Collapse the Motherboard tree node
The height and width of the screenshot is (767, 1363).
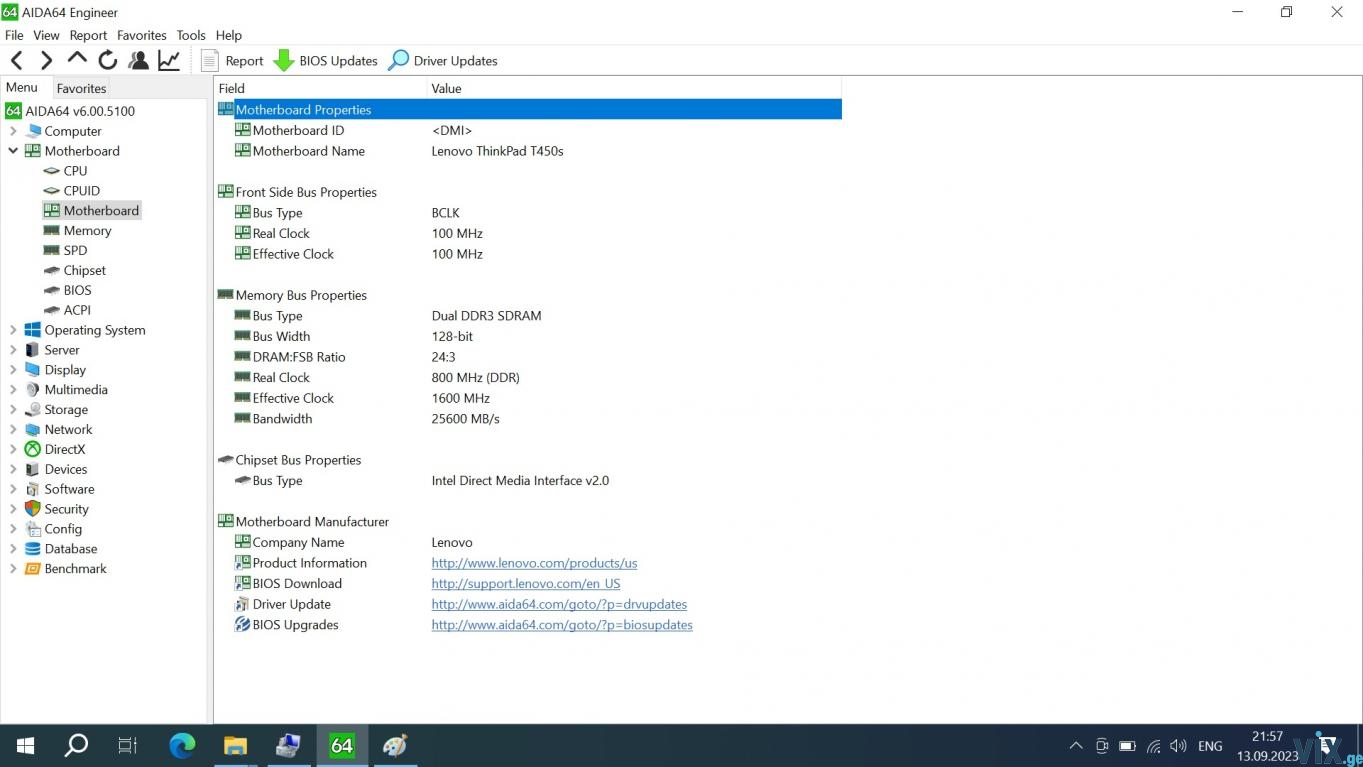[13, 151]
